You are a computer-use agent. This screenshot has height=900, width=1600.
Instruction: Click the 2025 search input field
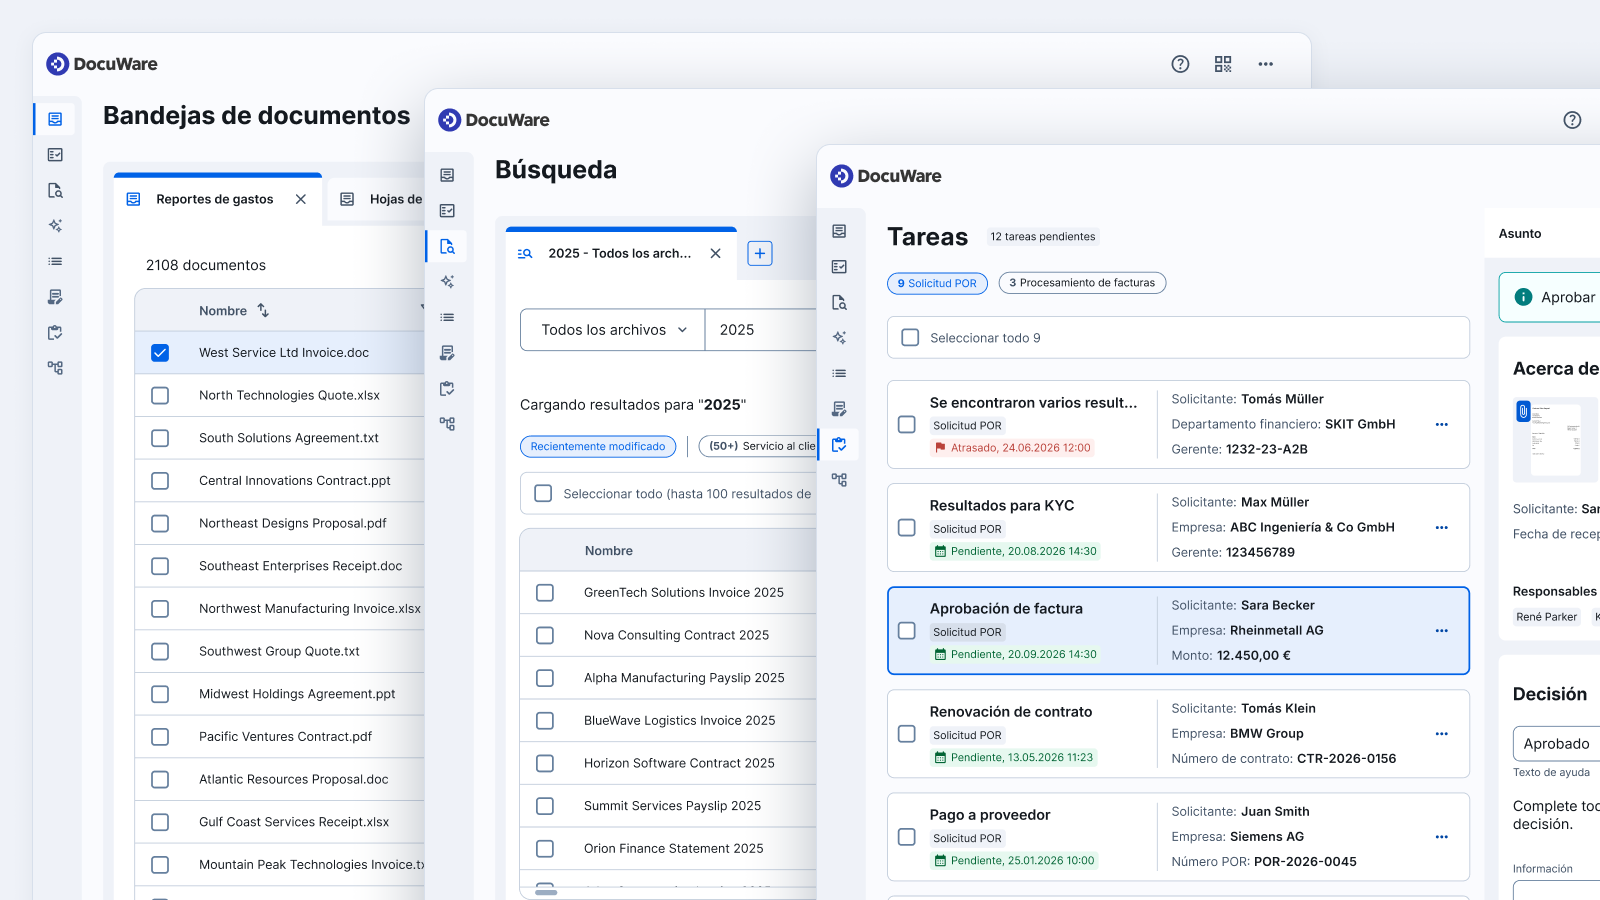[761, 330]
